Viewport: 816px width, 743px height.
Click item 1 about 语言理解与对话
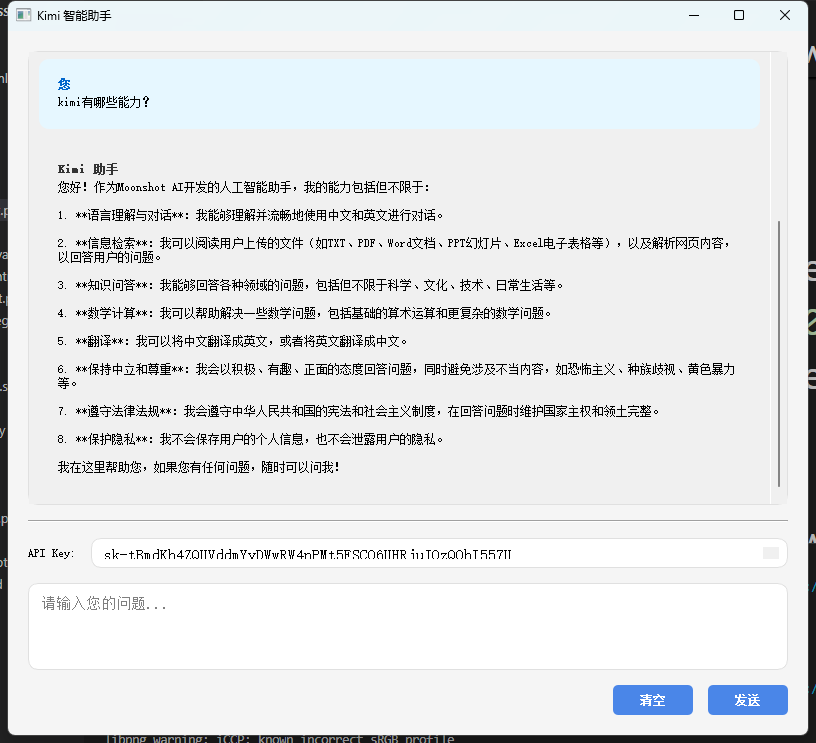(x=250, y=215)
